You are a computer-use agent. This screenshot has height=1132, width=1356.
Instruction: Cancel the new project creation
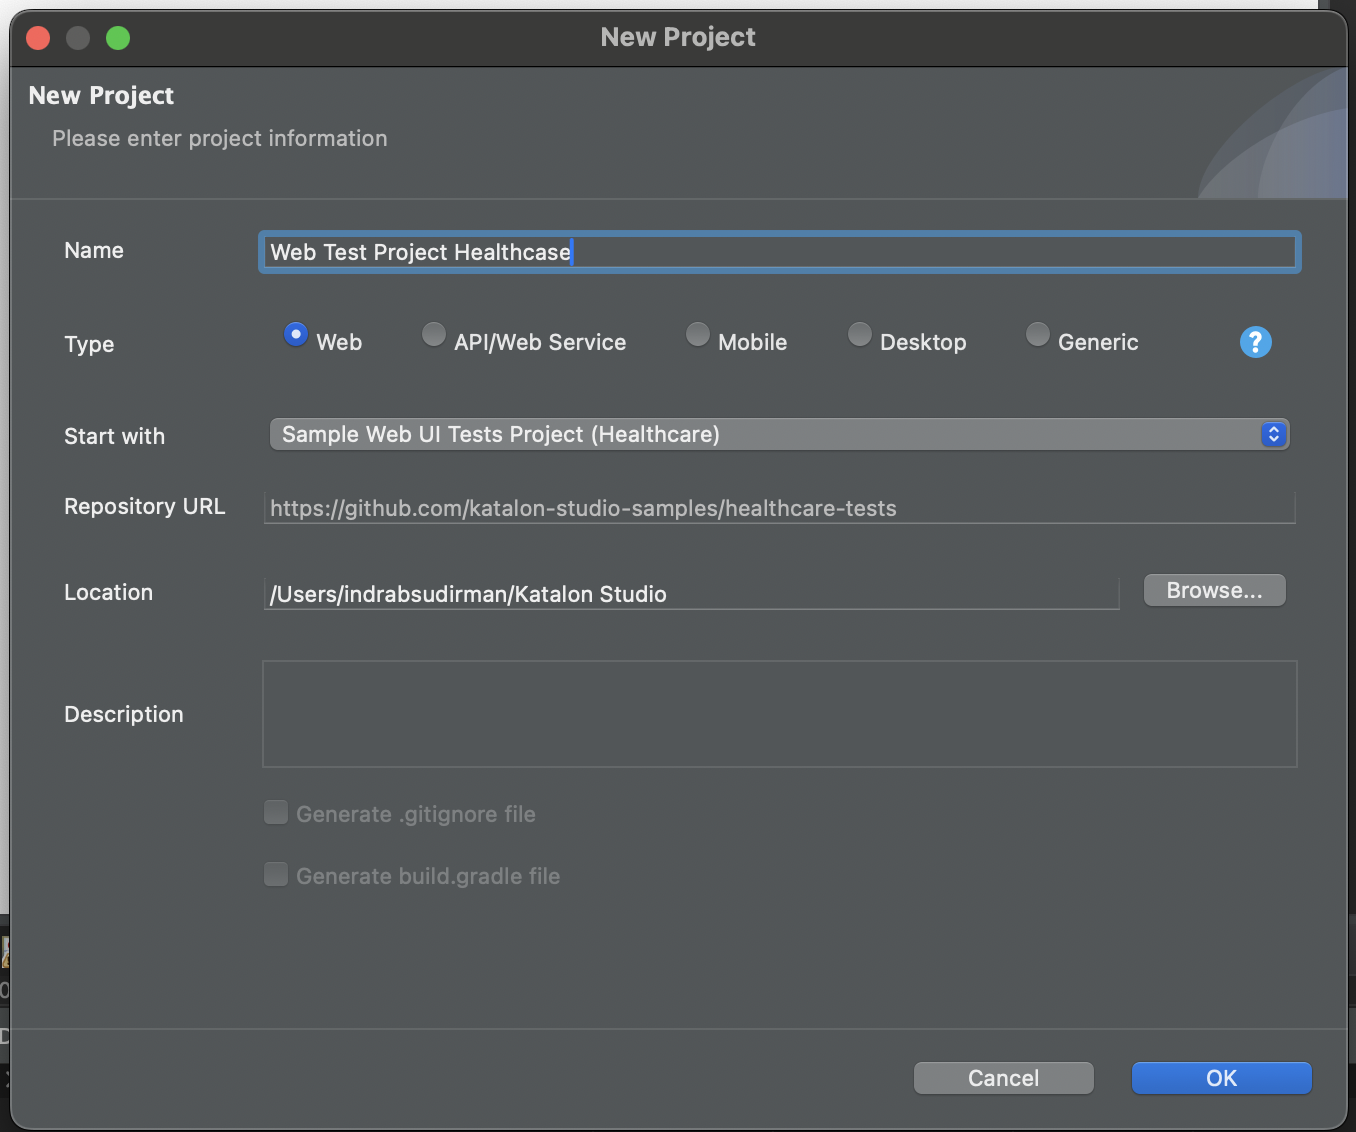pos(1003,1078)
